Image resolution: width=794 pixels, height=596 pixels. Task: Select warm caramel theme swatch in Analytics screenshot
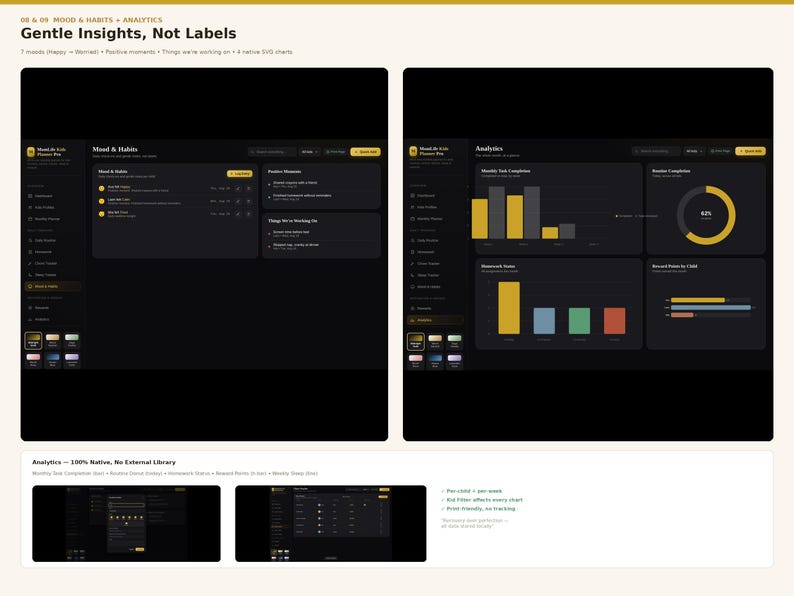[435, 341]
